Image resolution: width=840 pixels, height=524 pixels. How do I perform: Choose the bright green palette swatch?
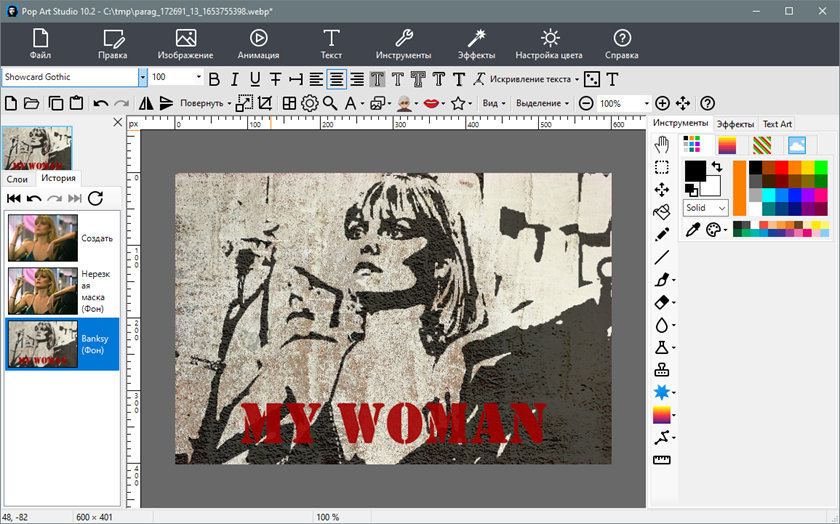tap(821, 167)
